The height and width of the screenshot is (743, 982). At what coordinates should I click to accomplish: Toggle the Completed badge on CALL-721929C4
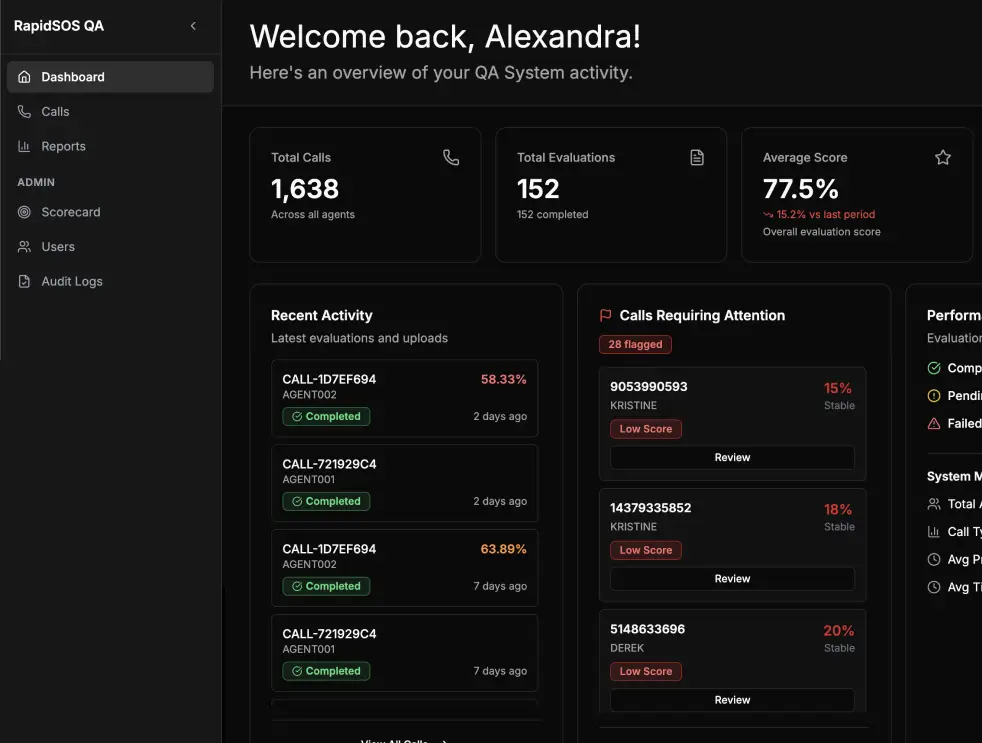pos(326,501)
